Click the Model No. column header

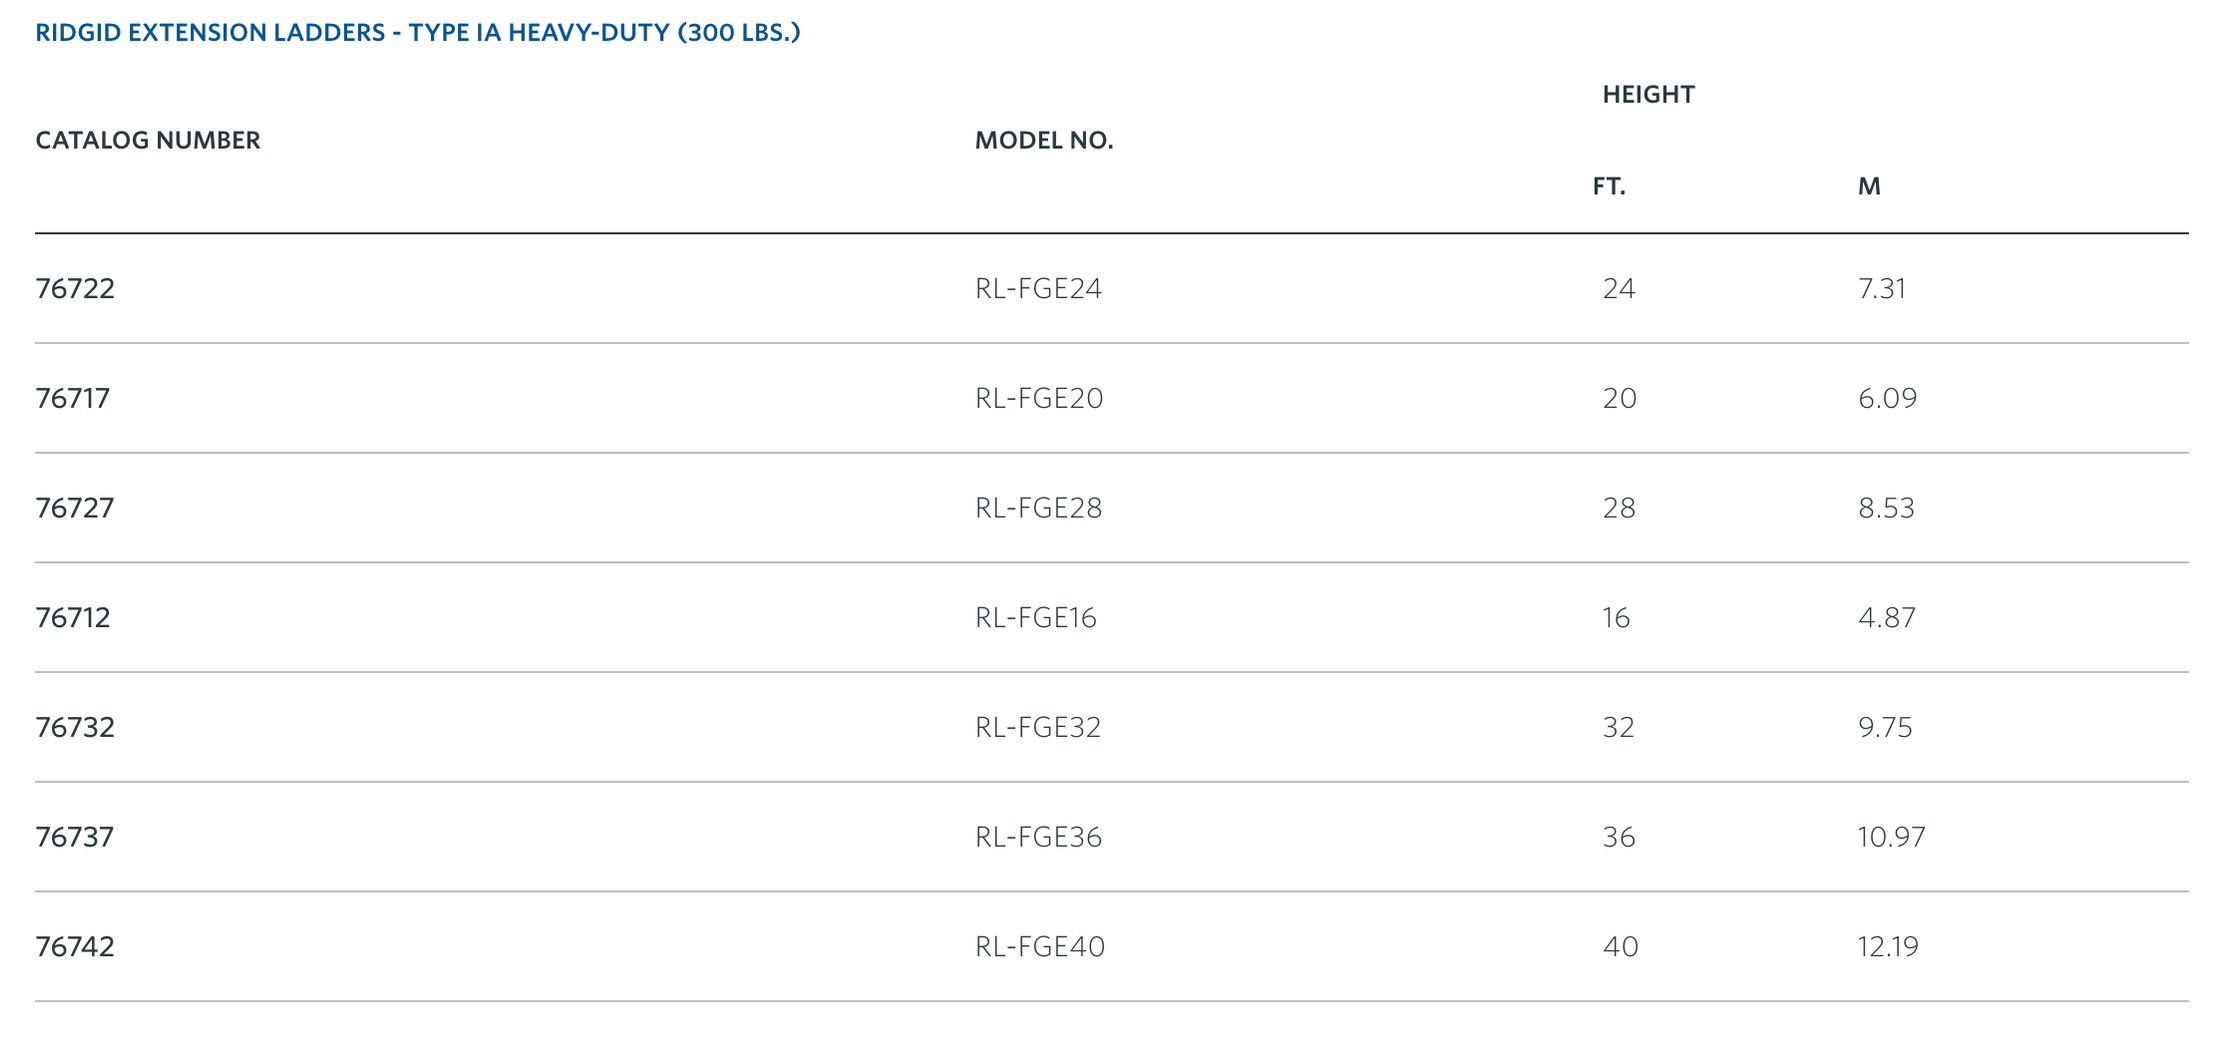pos(1044,141)
